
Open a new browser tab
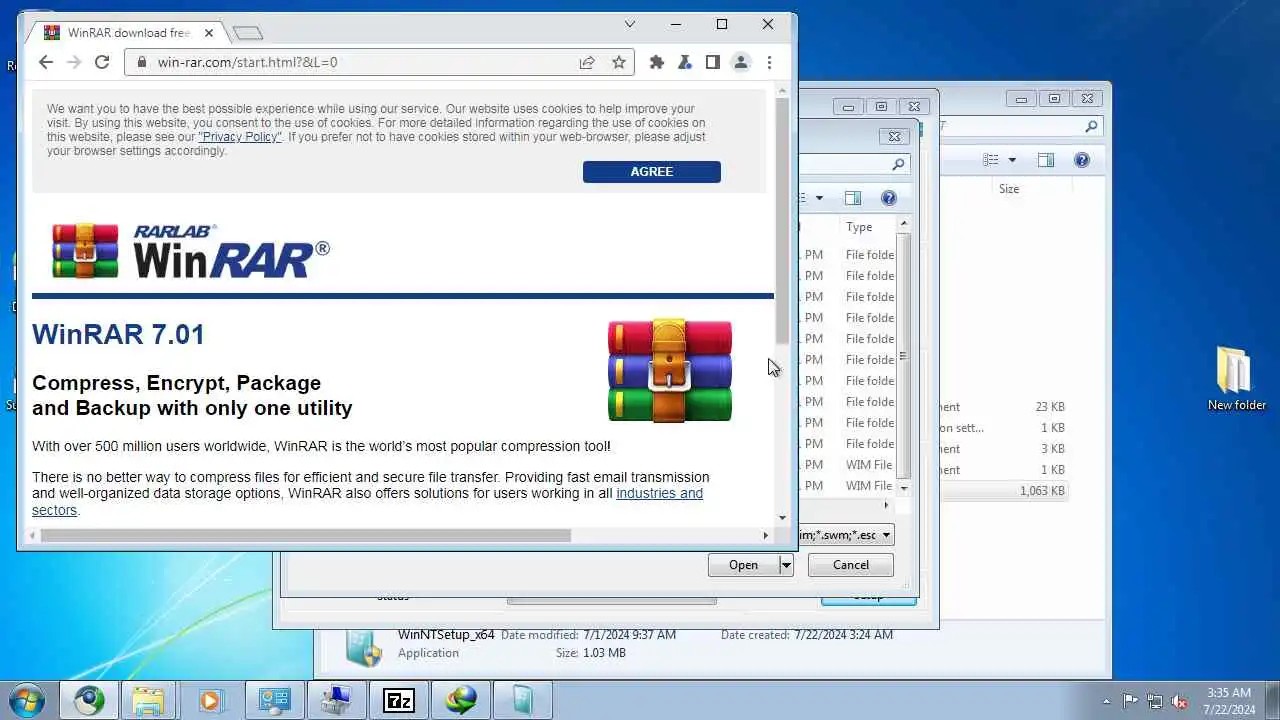click(247, 33)
